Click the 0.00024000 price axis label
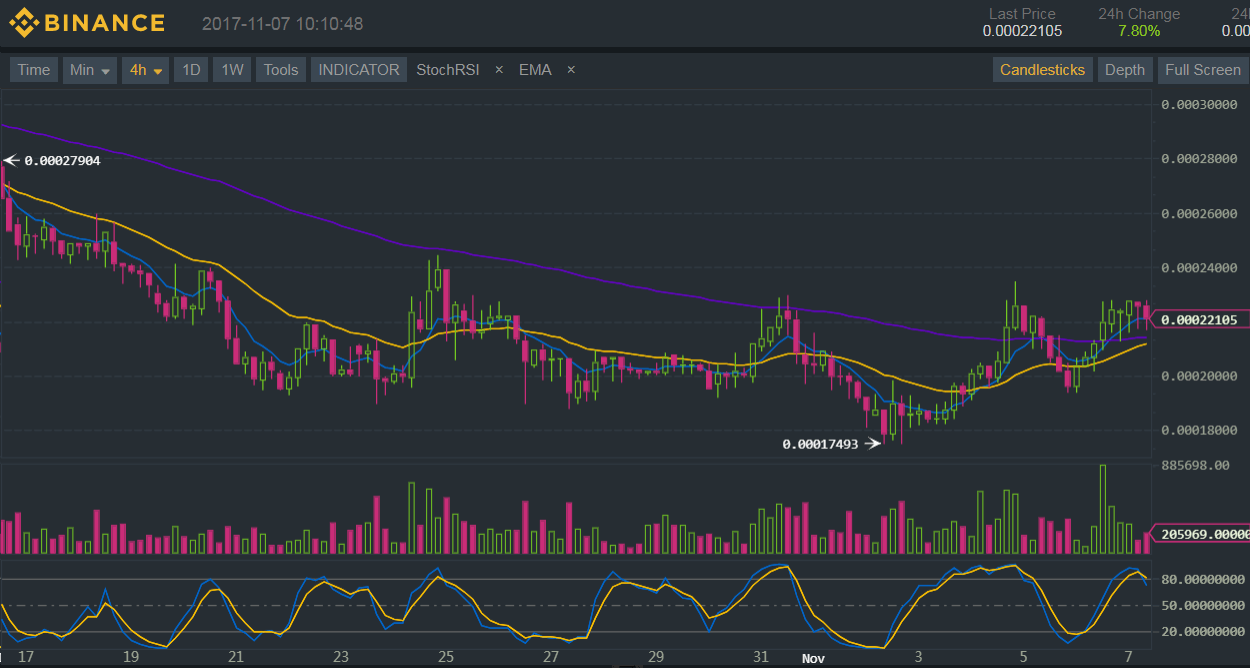The image size is (1250, 668). tap(1200, 268)
